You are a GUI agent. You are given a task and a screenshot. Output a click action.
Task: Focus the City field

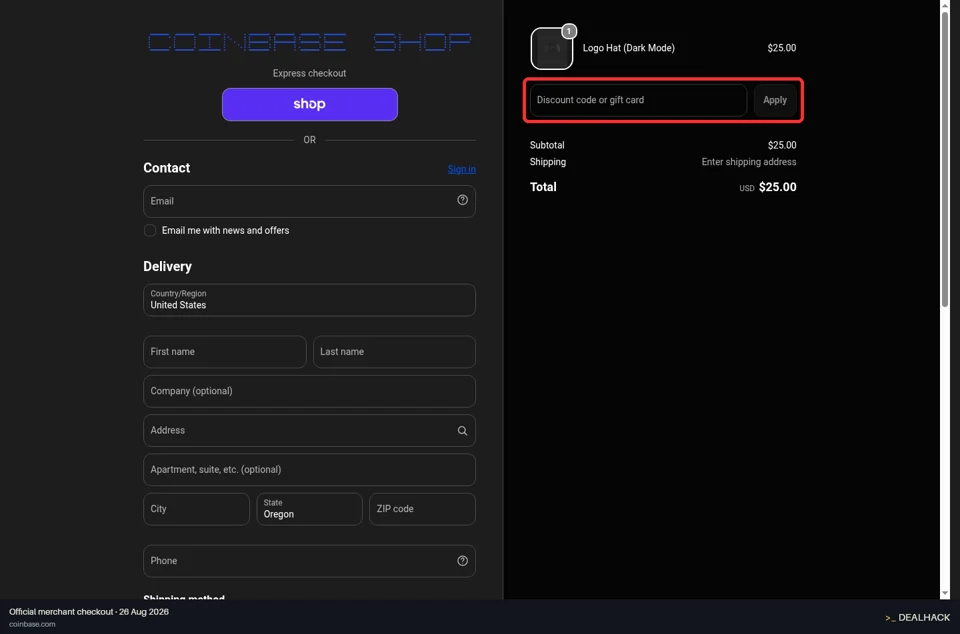pos(197,509)
